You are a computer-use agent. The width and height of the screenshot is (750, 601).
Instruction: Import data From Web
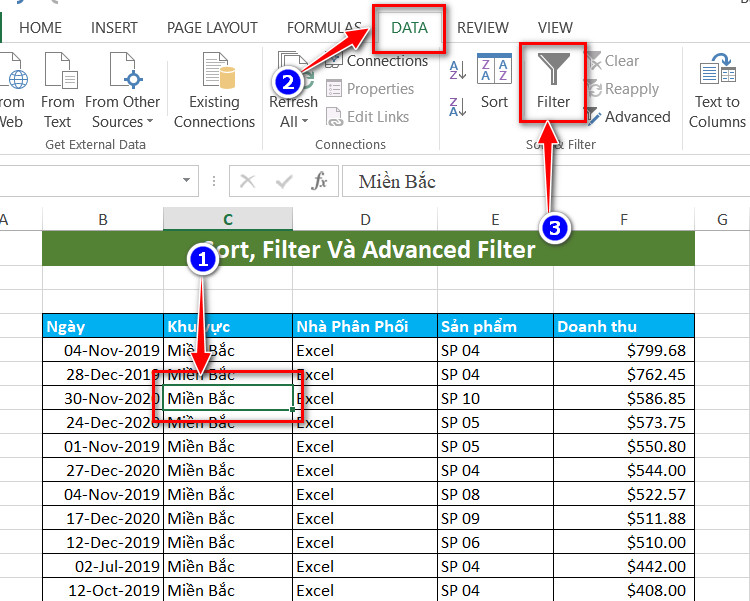point(12,91)
